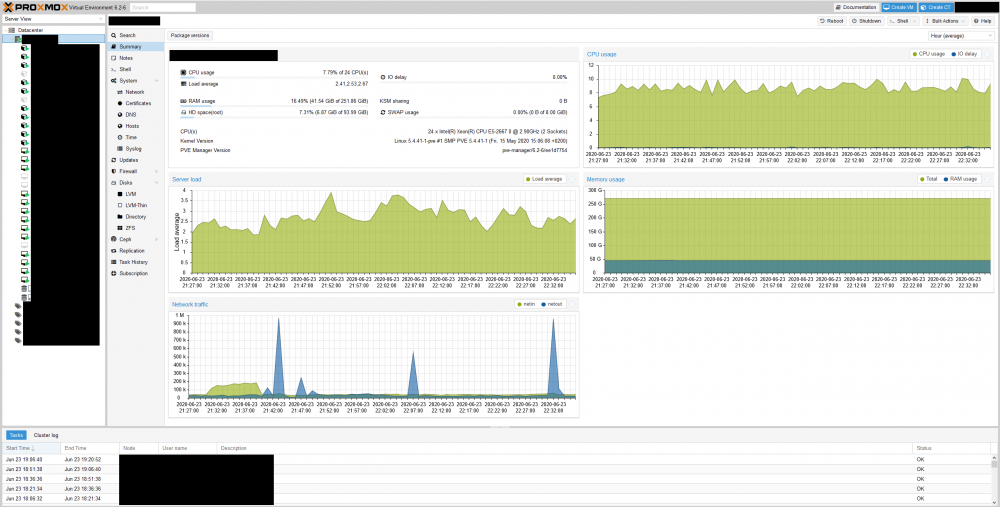This screenshot has width=1000, height=507.
Task: Click the Node column header
Action: pyautogui.click(x=139, y=448)
